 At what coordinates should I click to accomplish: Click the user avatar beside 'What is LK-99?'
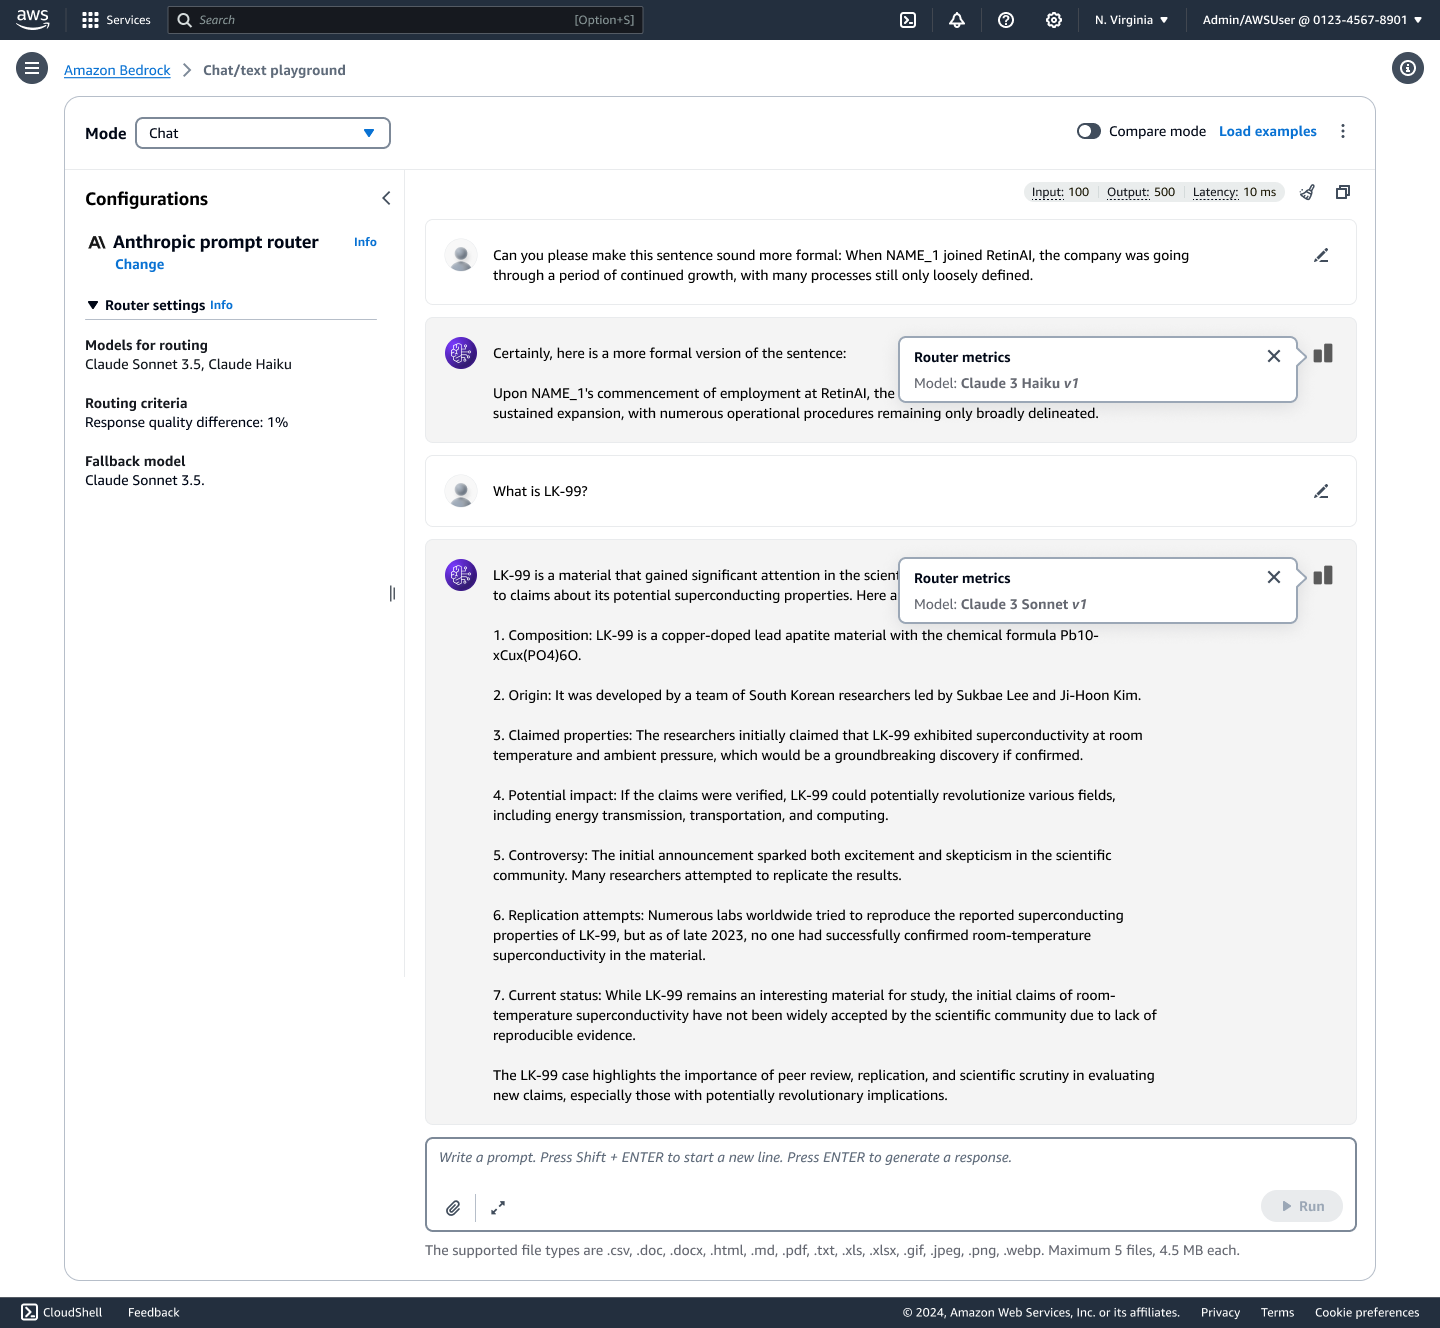(461, 491)
